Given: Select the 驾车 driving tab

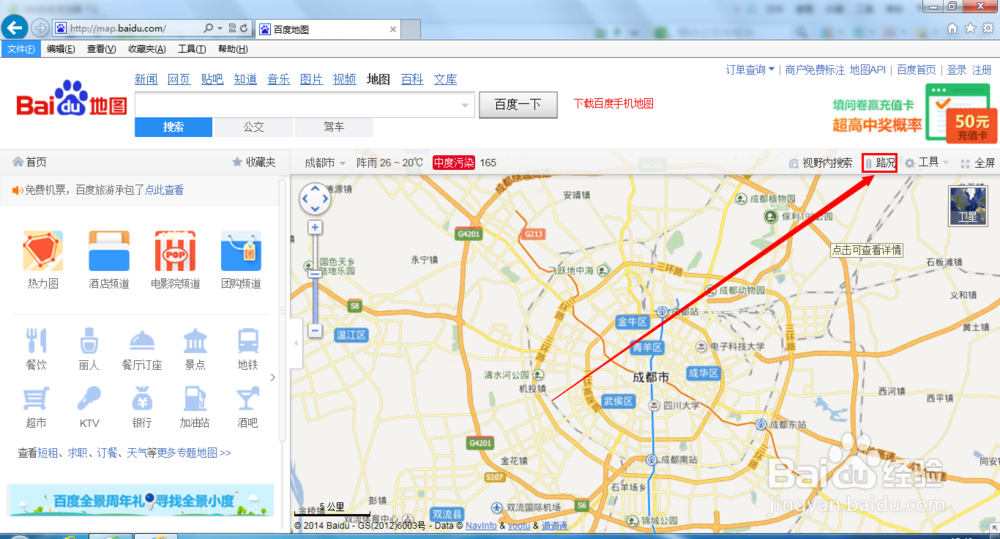Looking at the screenshot, I should point(334,127).
